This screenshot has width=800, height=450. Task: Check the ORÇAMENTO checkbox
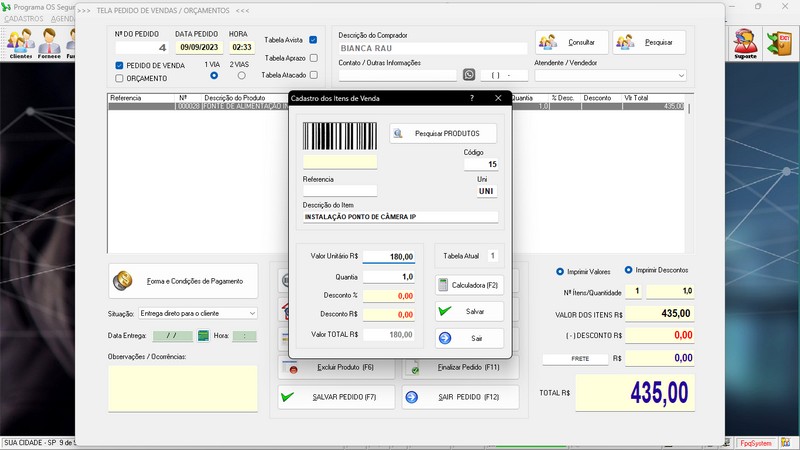pos(119,78)
